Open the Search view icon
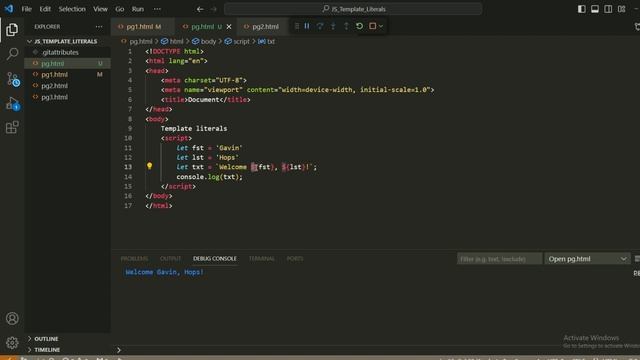 (x=12, y=53)
